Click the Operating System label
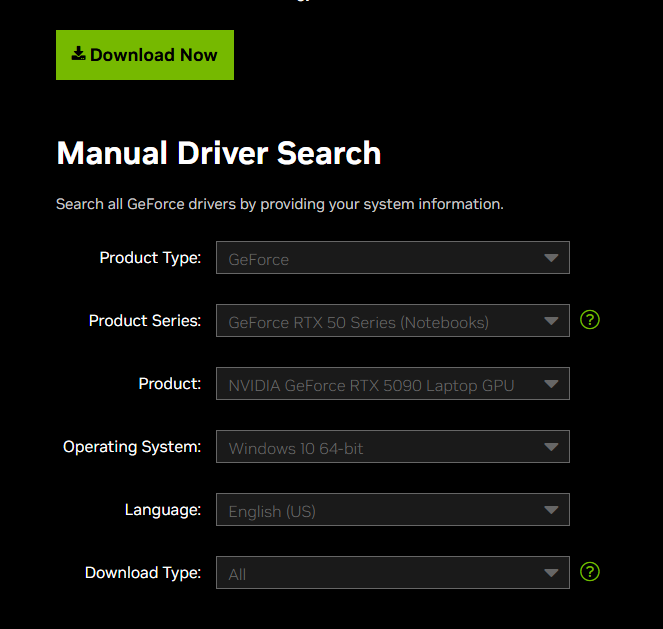Image resolution: width=663 pixels, height=629 pixels. [132, 447]
